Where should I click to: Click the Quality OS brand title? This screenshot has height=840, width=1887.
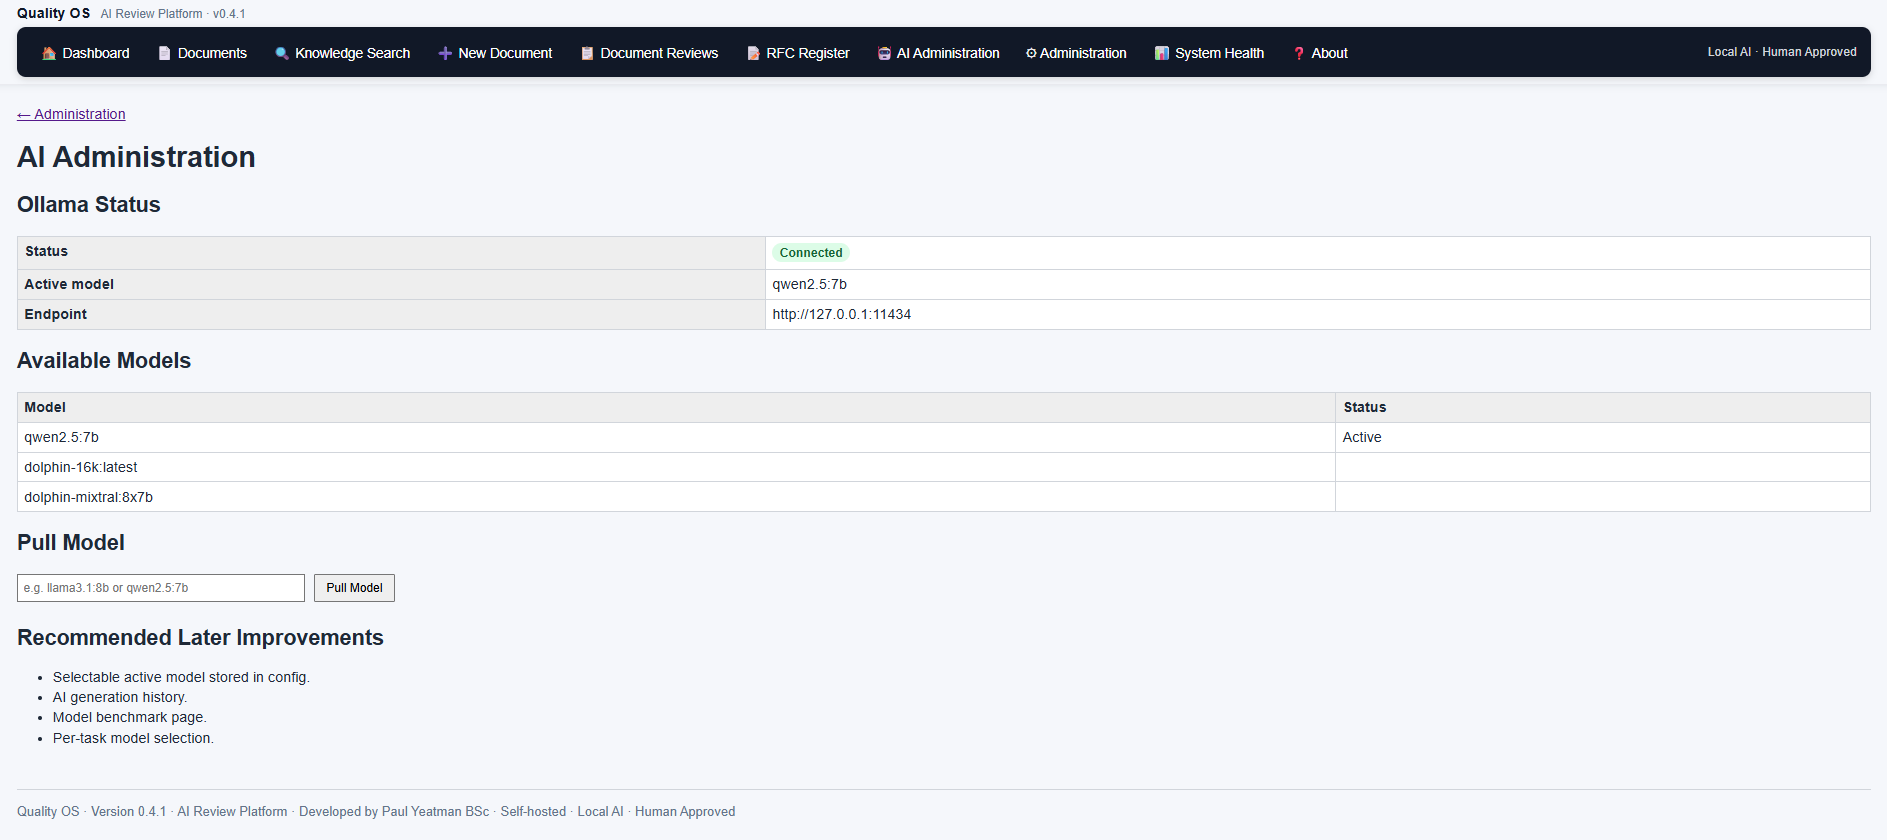coord(53,13)
